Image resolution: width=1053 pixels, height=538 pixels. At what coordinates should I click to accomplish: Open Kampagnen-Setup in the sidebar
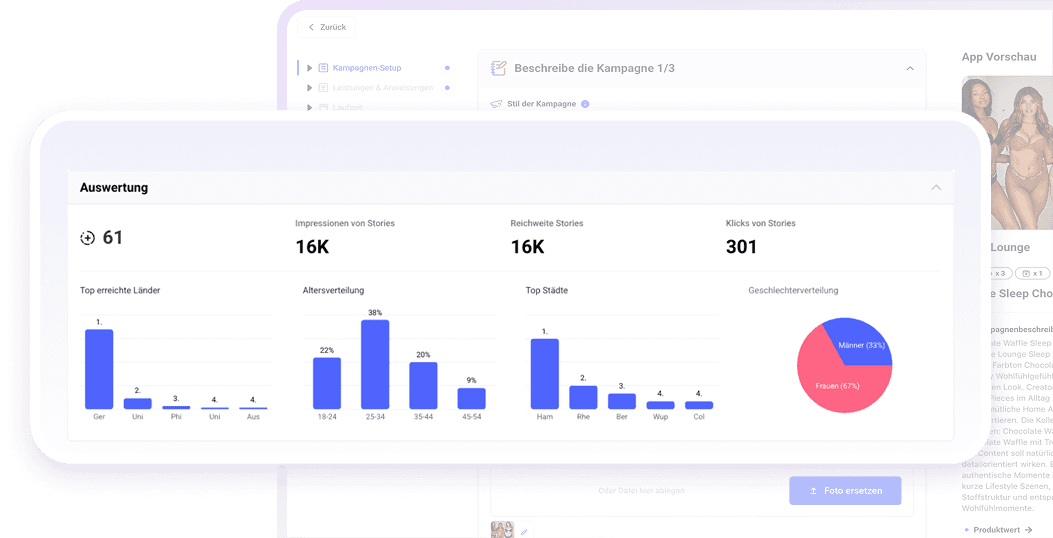tap(367, 68)
